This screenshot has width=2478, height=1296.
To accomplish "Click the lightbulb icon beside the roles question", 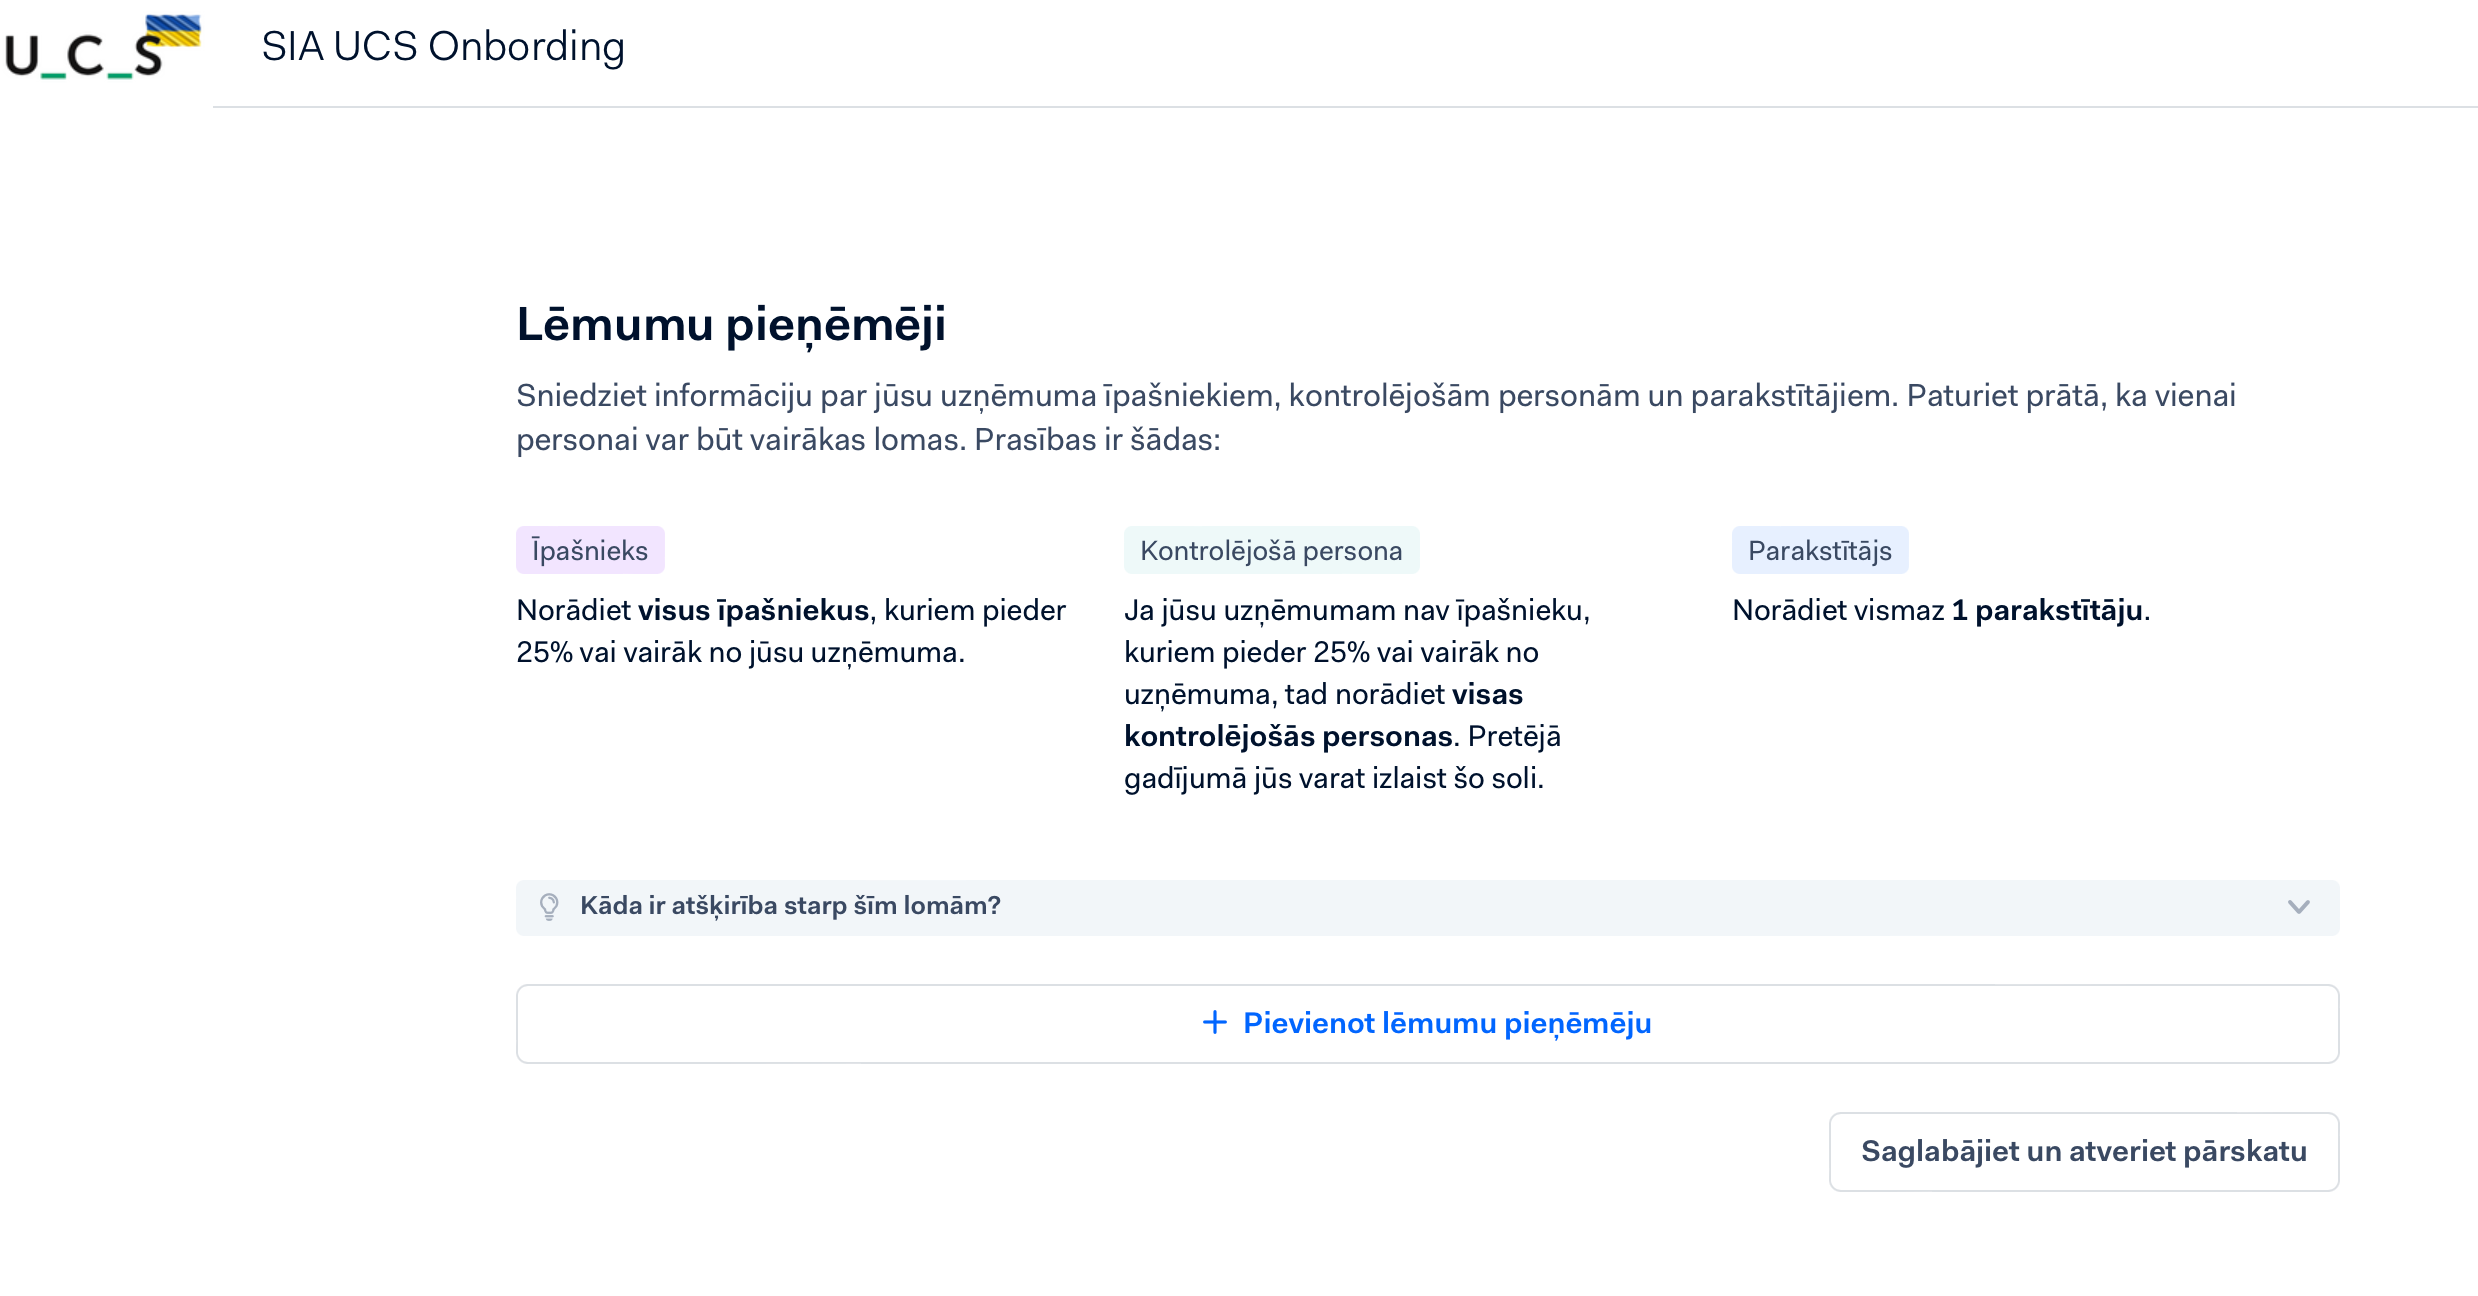I will (549, 906).
